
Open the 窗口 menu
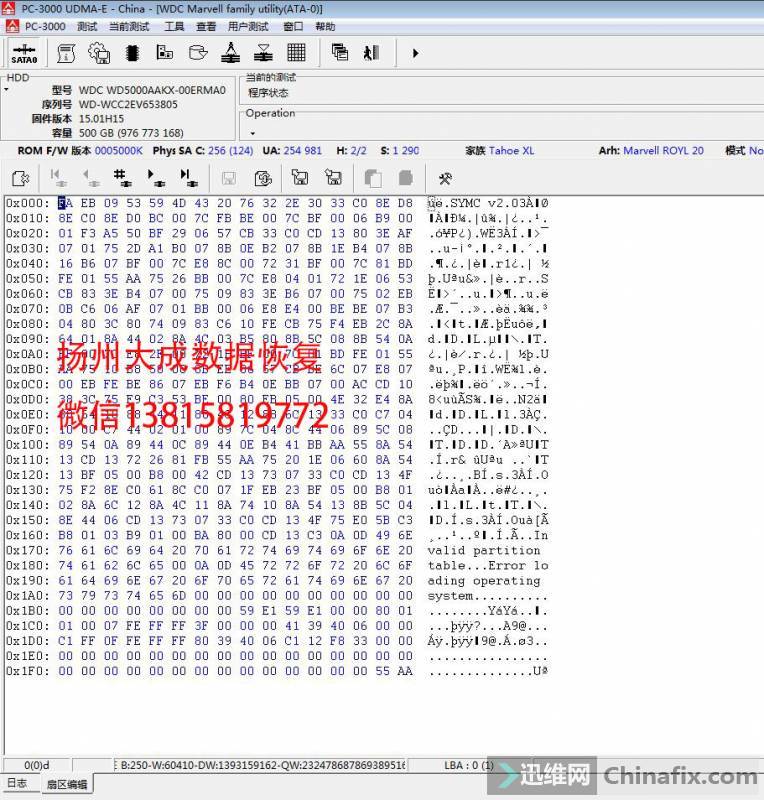293,27
